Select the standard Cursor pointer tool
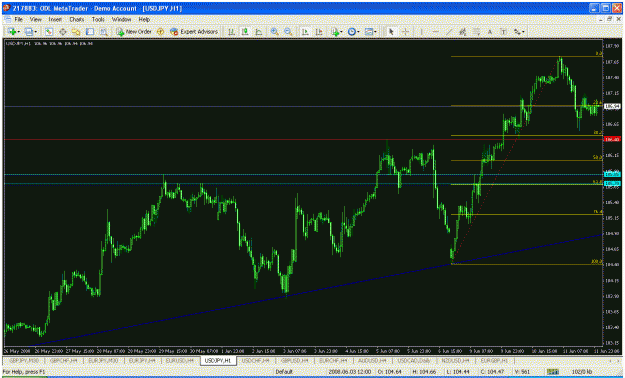Screen dimensions: 625x378 [x=391, y=32]
